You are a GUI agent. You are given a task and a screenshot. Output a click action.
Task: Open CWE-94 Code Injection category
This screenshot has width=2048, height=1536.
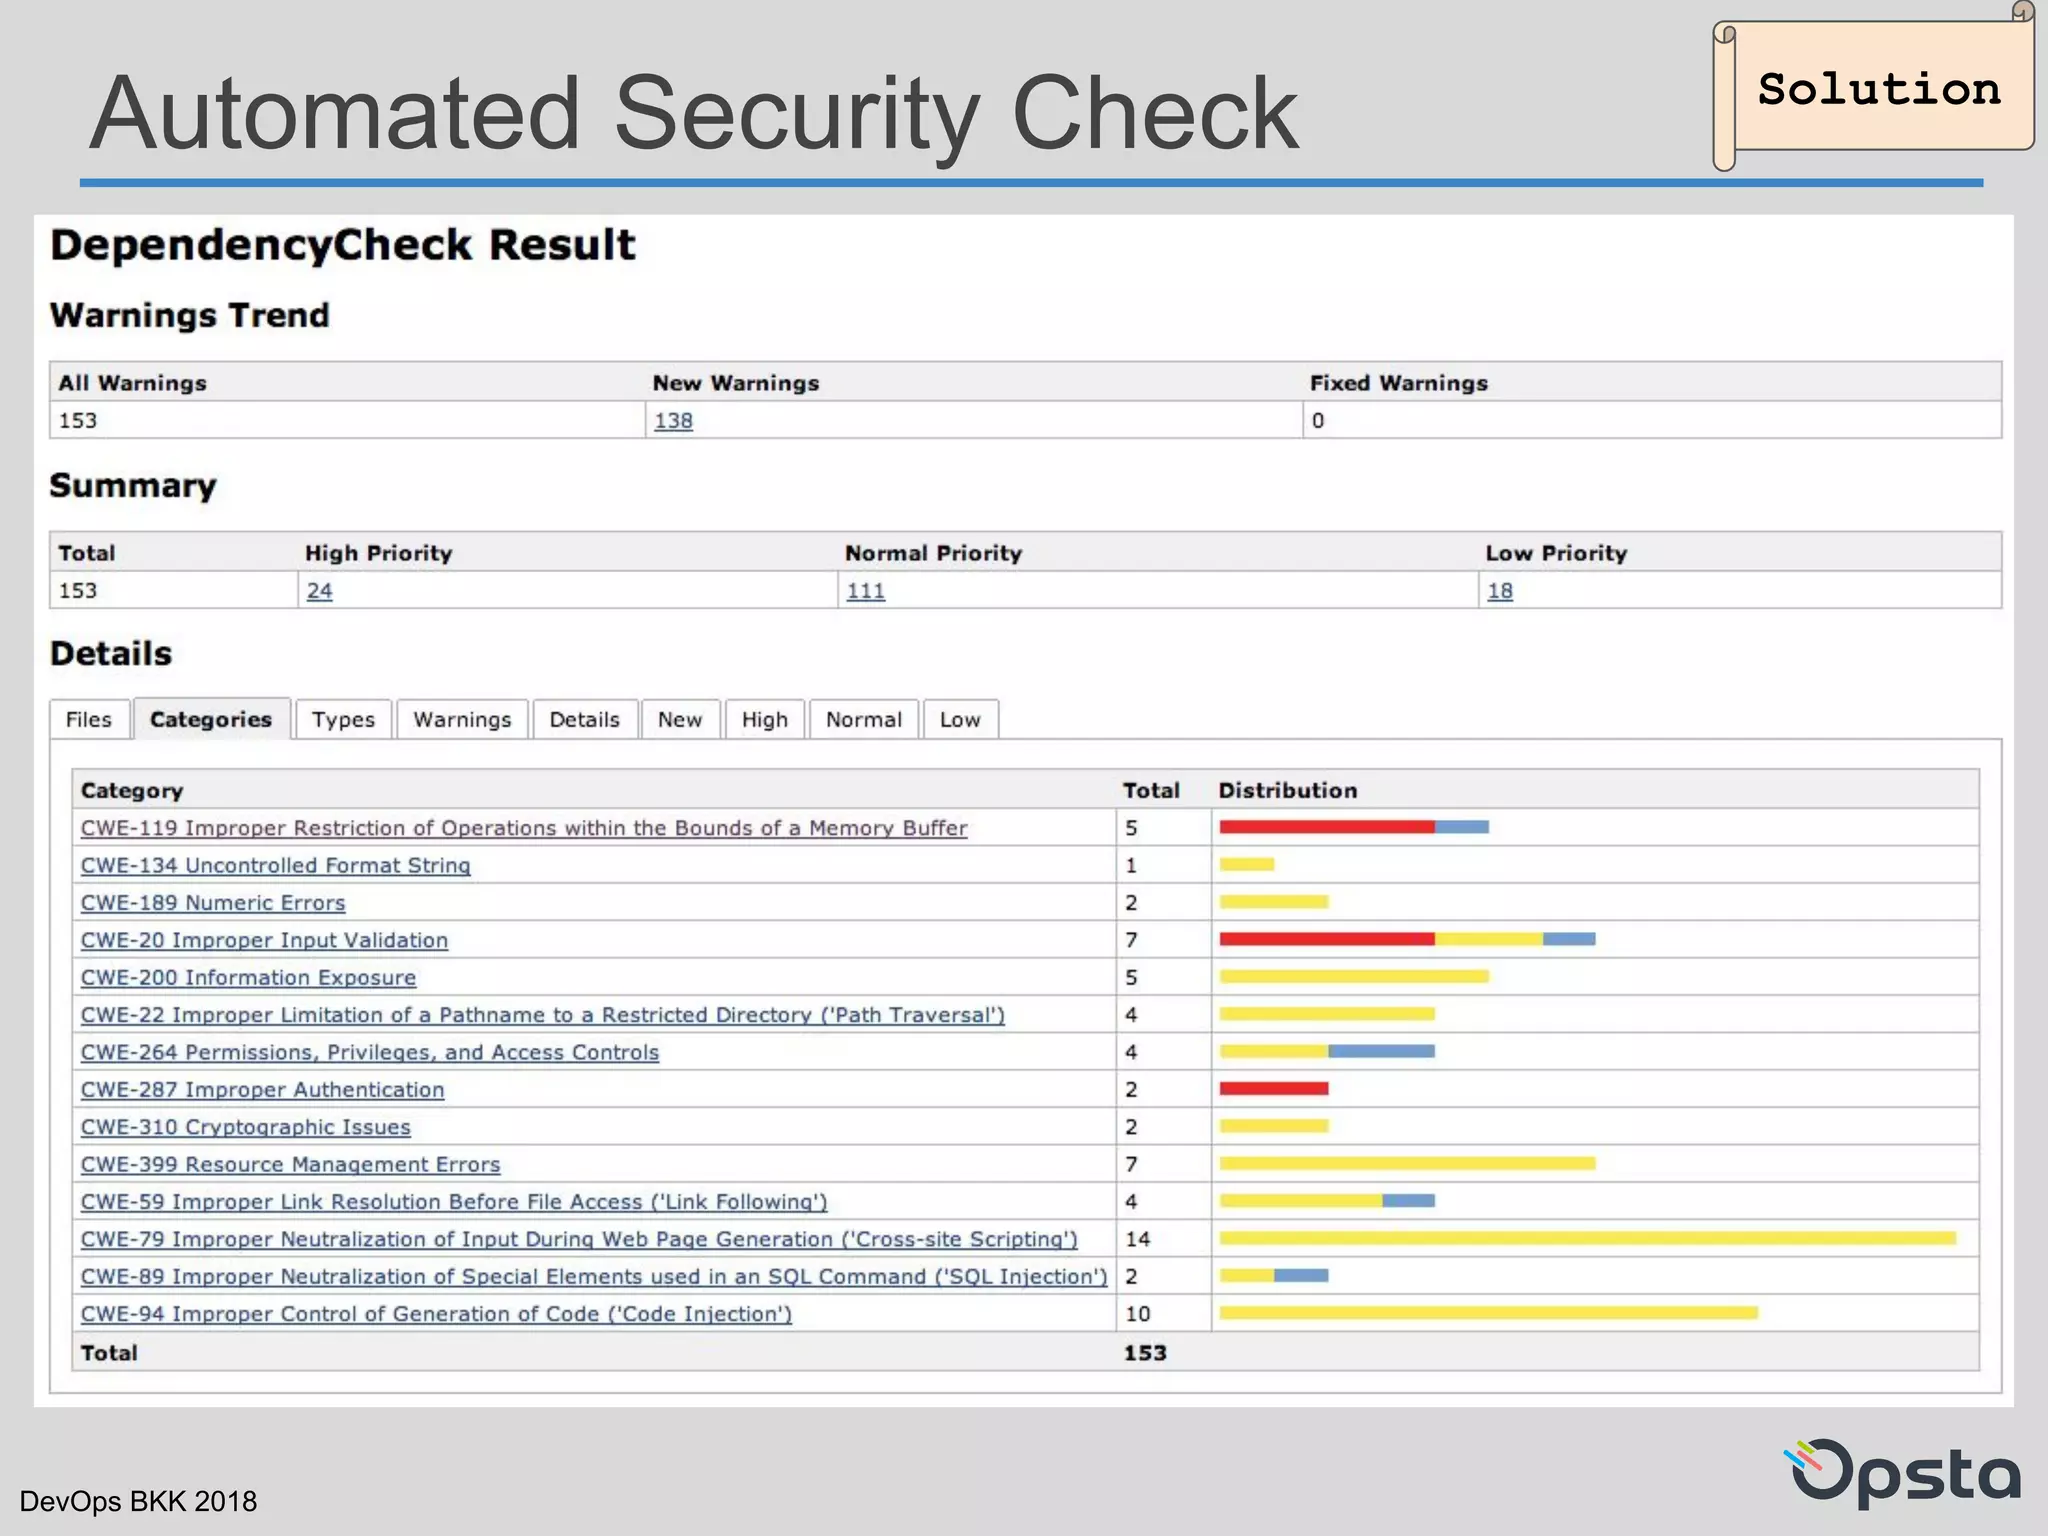[436, 1314]
